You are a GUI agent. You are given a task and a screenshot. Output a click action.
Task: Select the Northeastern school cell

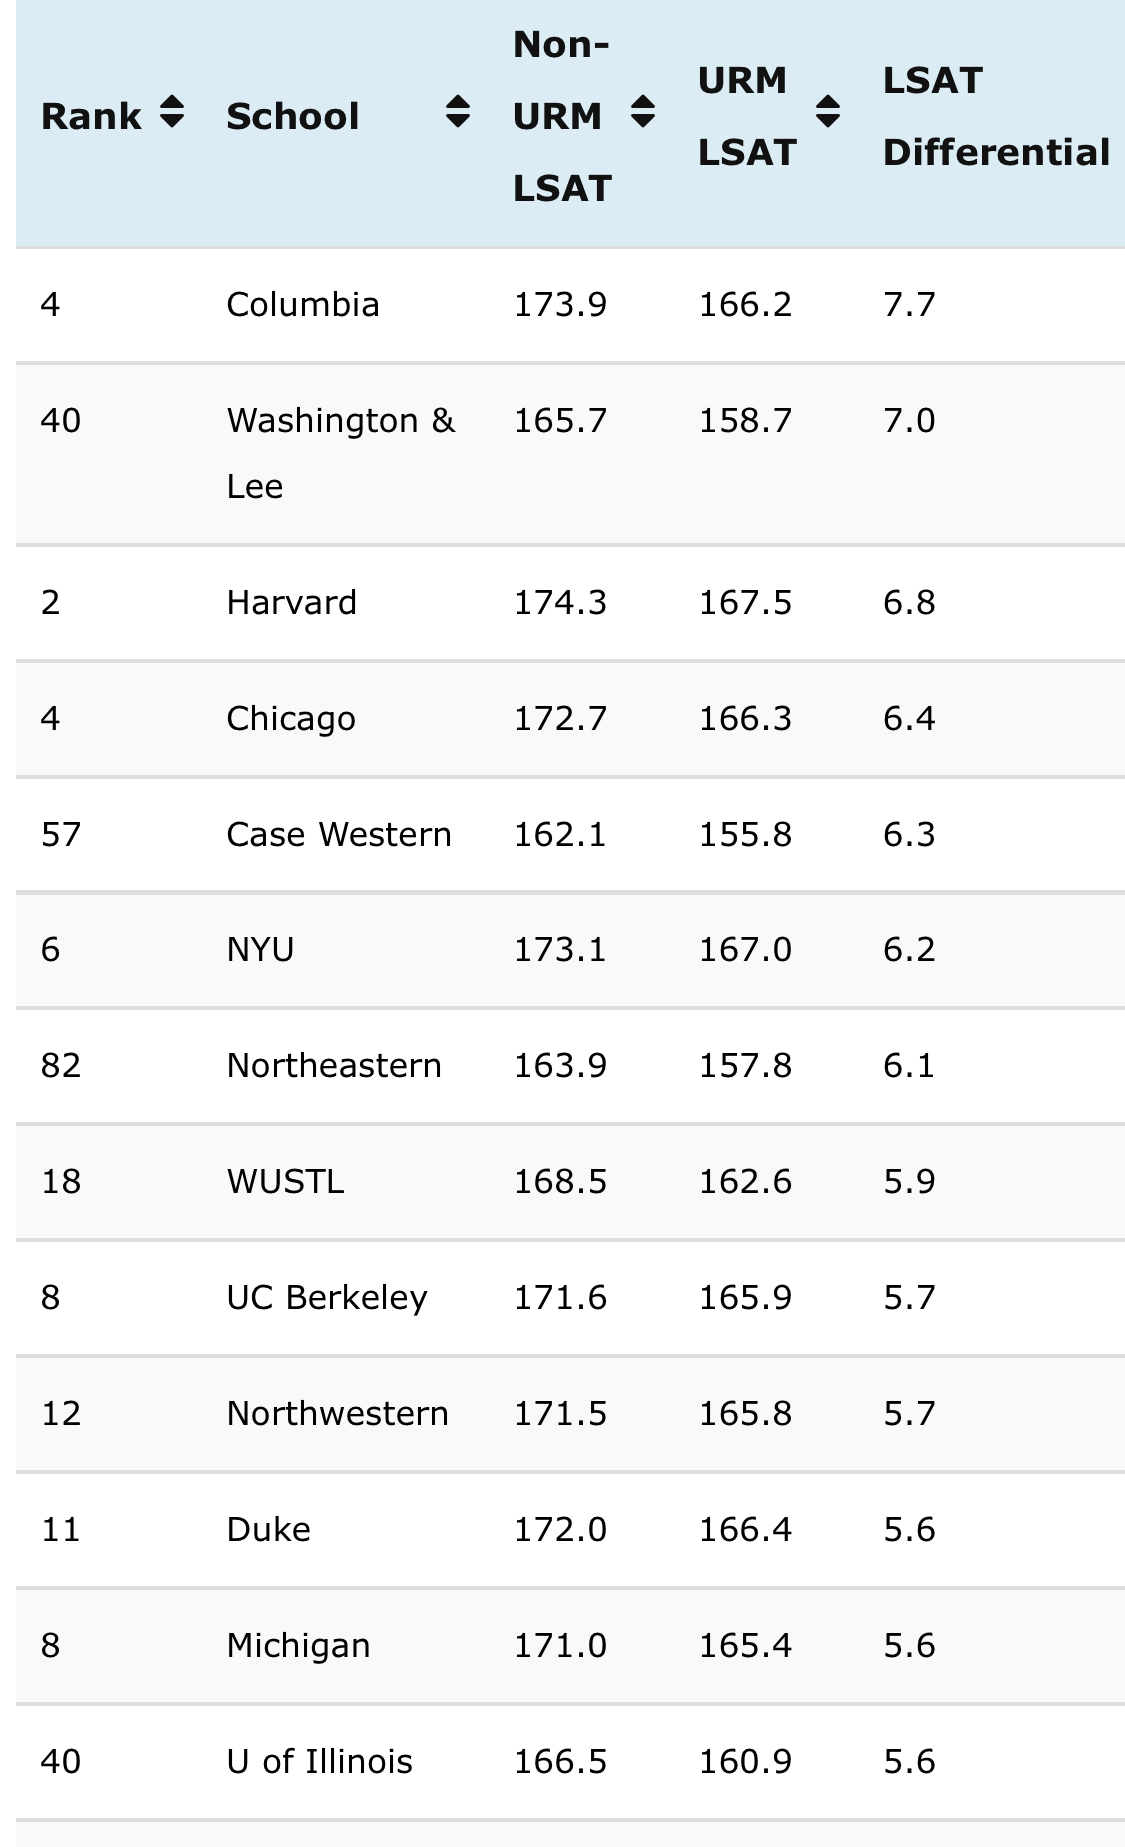coord(333,1066)
